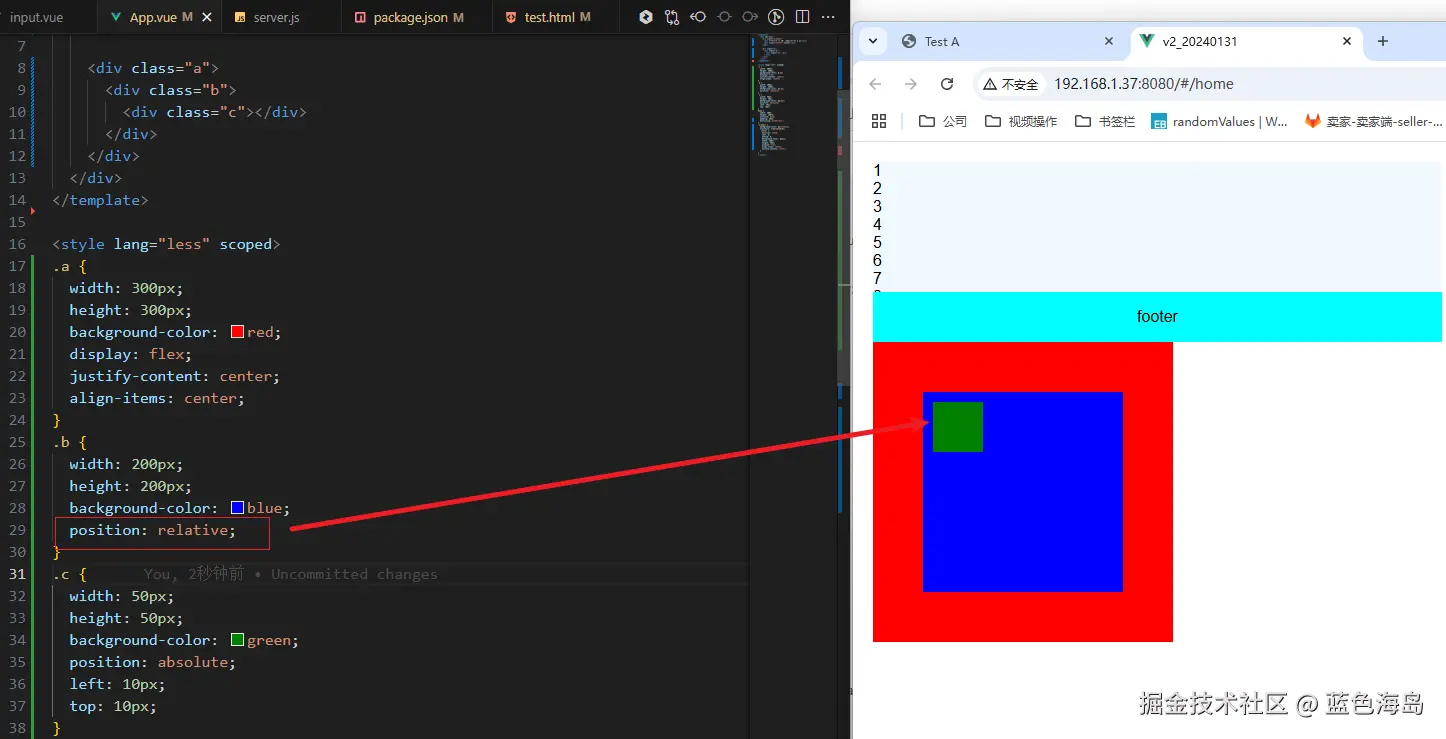Screen dimensions: 1446x739
Task: Select the App.vue editor tab
Action: pyautogui.click(x=160, y=18)
